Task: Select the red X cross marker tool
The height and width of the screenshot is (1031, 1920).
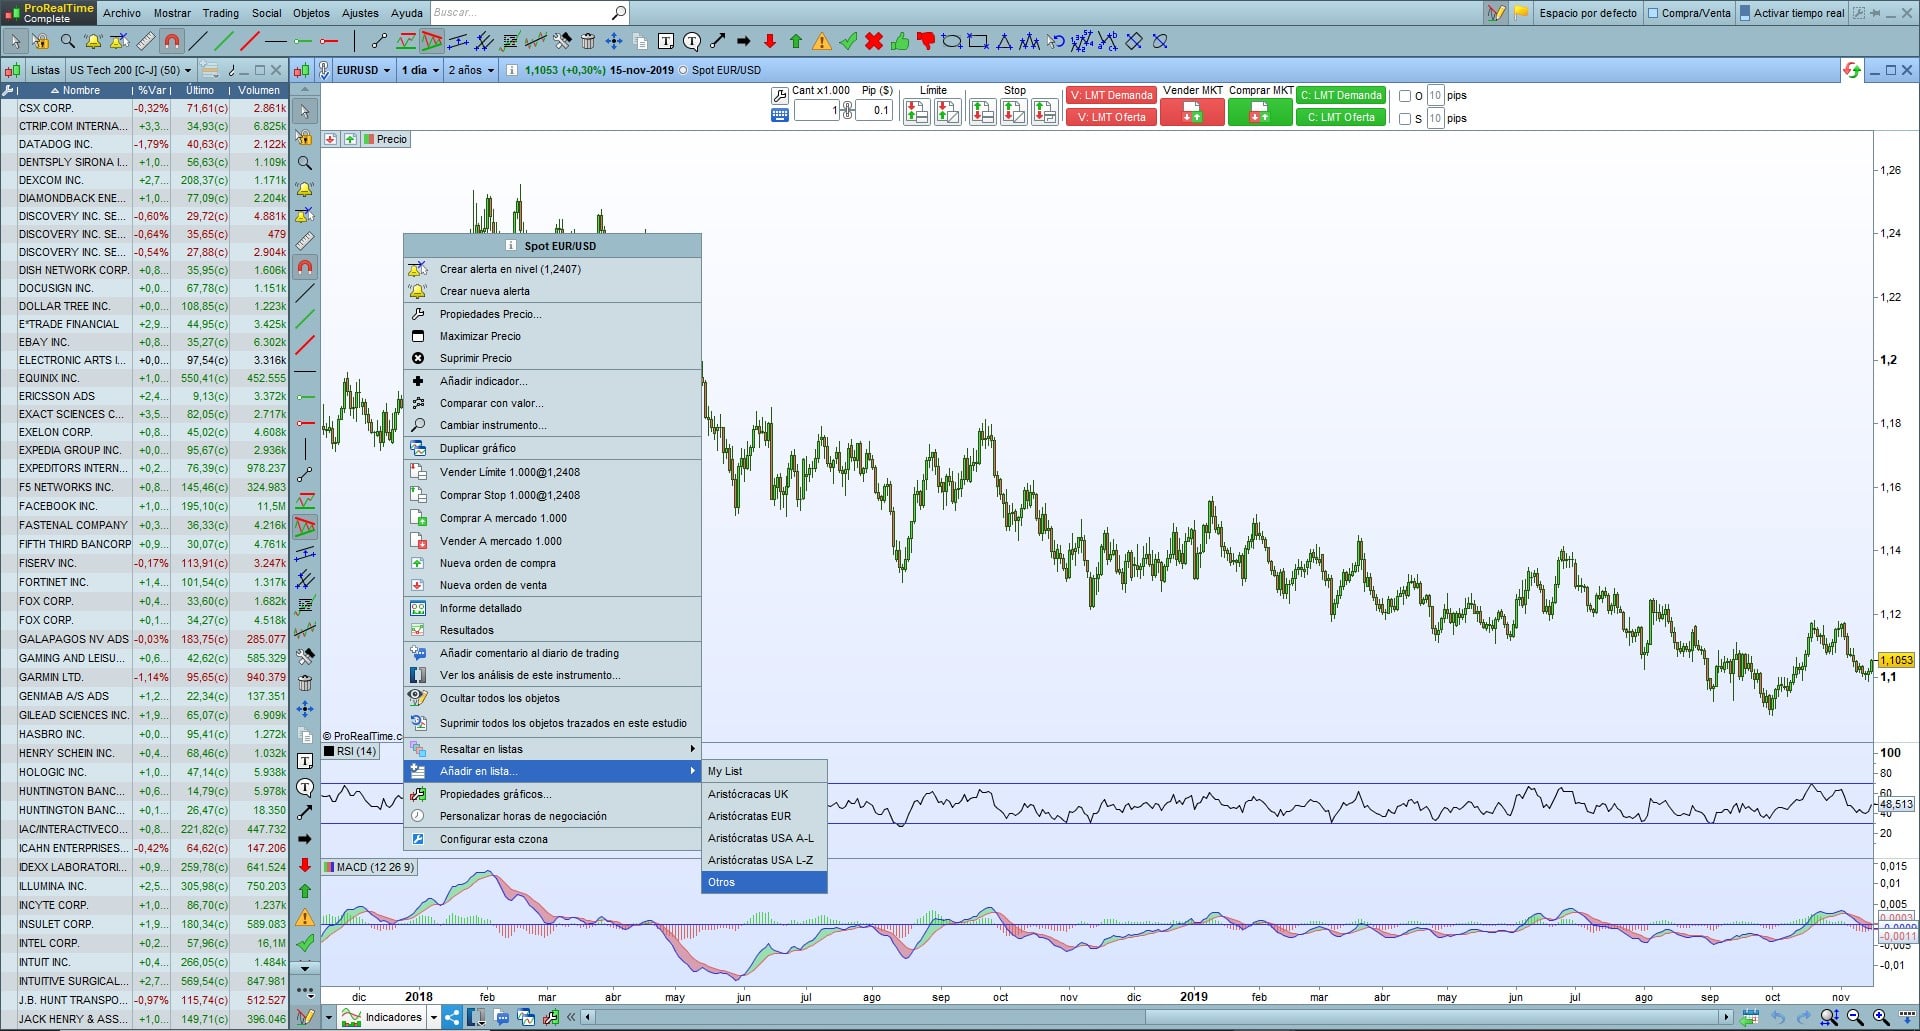Action: (x=874, y=41)
